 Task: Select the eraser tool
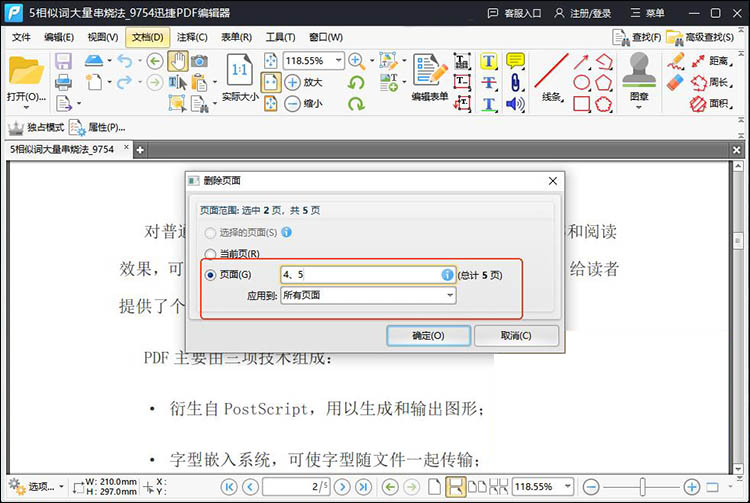[676, 82]
